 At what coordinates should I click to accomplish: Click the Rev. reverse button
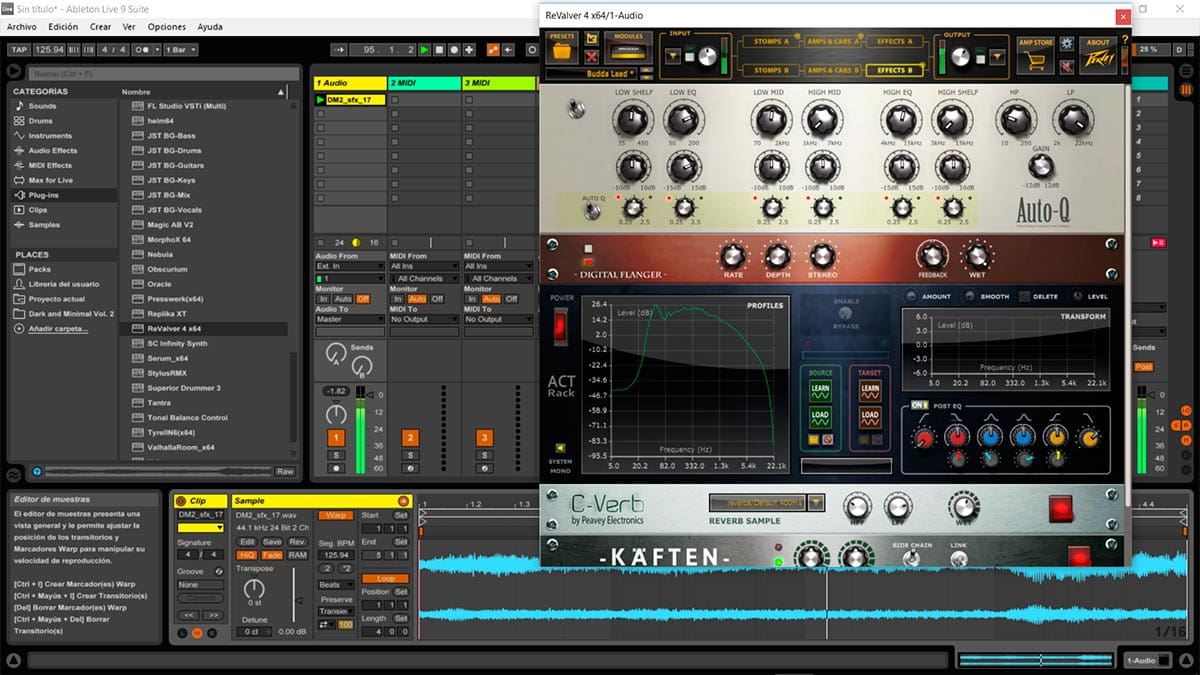pyautogui.click(x=297, y=542)
